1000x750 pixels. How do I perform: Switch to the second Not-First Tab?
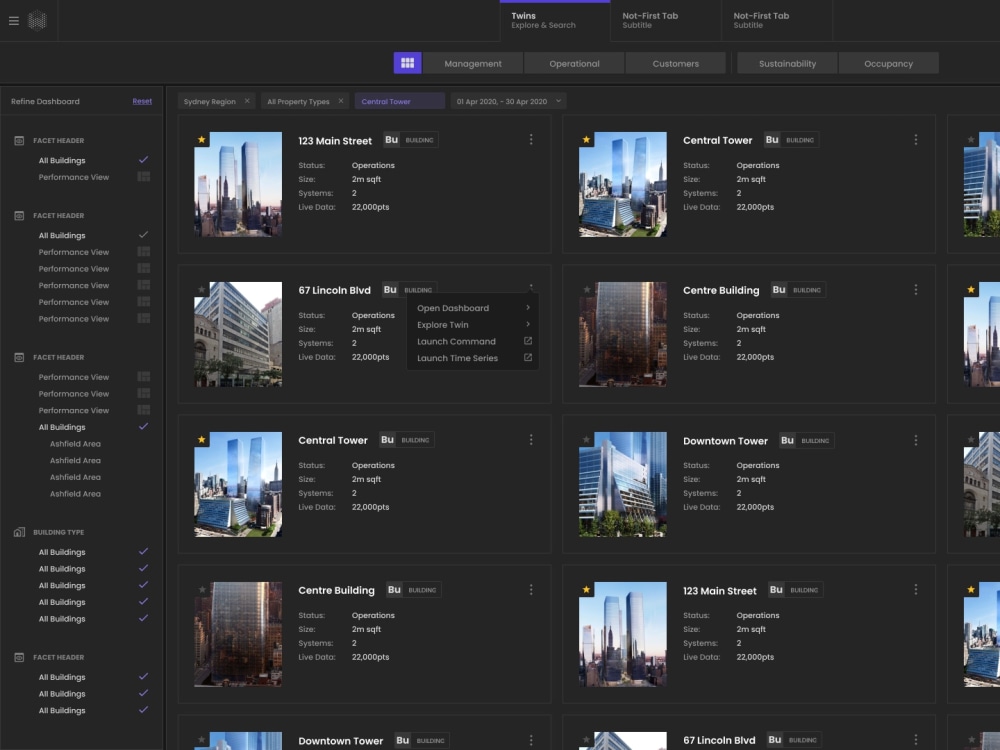[777, 20]
